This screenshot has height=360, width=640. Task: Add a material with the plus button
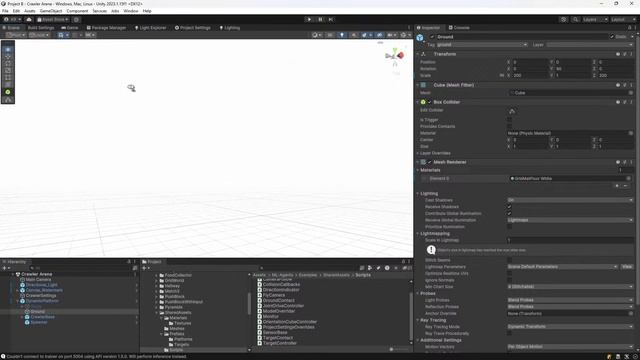tap(617, 186)
